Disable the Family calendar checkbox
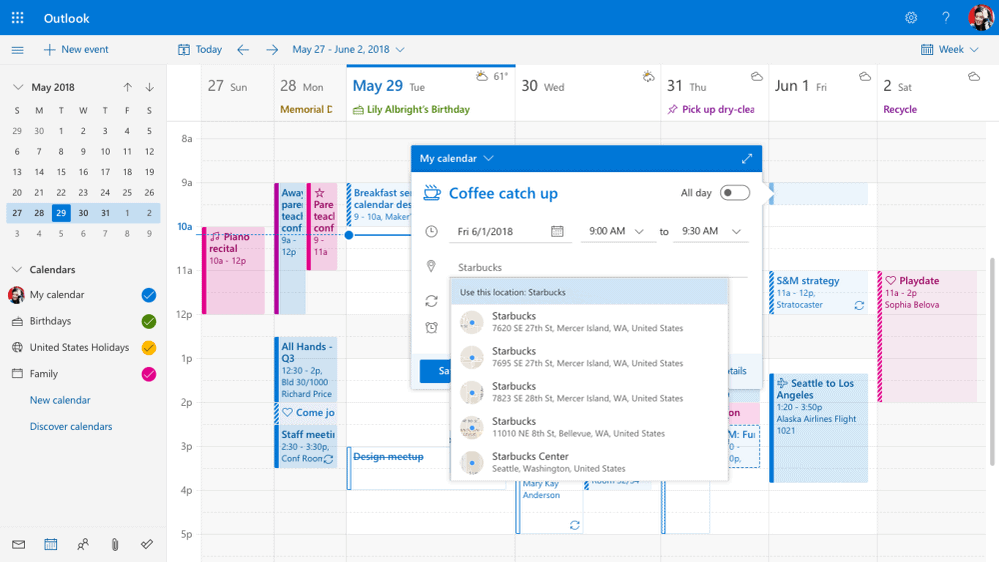999x562 pixels. (148, 374)
